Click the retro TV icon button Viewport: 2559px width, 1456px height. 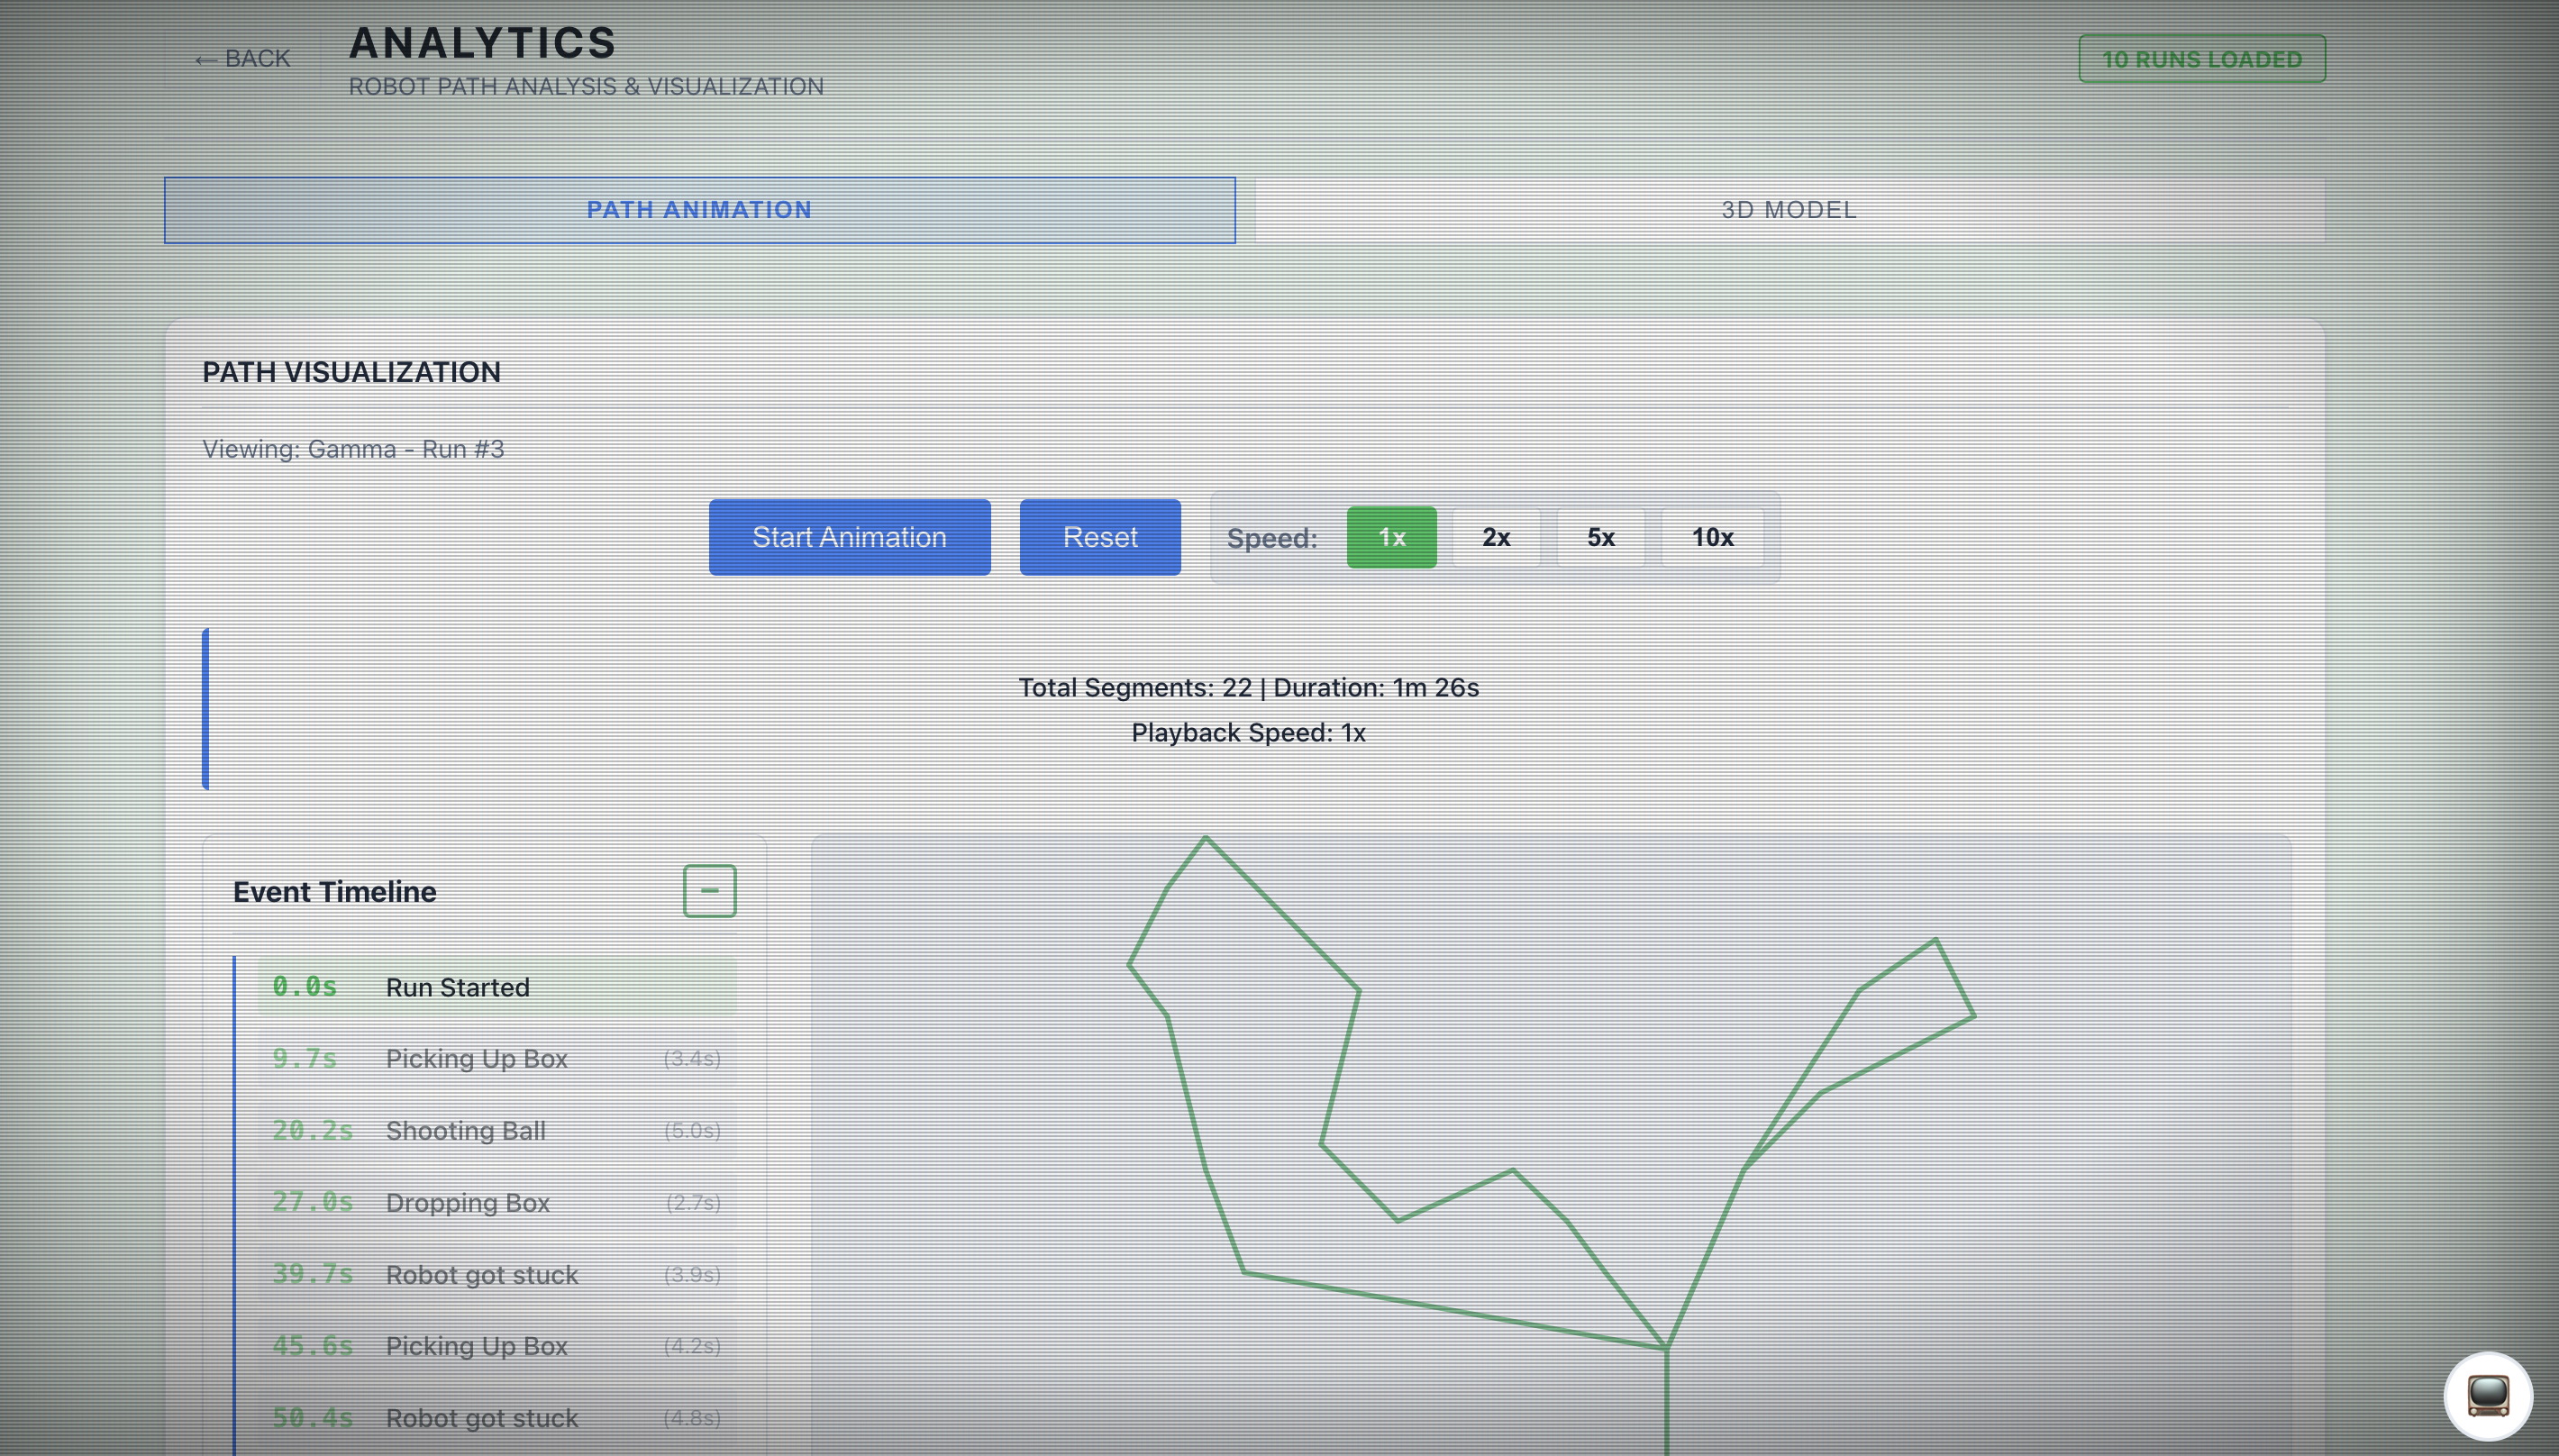2487,1395
